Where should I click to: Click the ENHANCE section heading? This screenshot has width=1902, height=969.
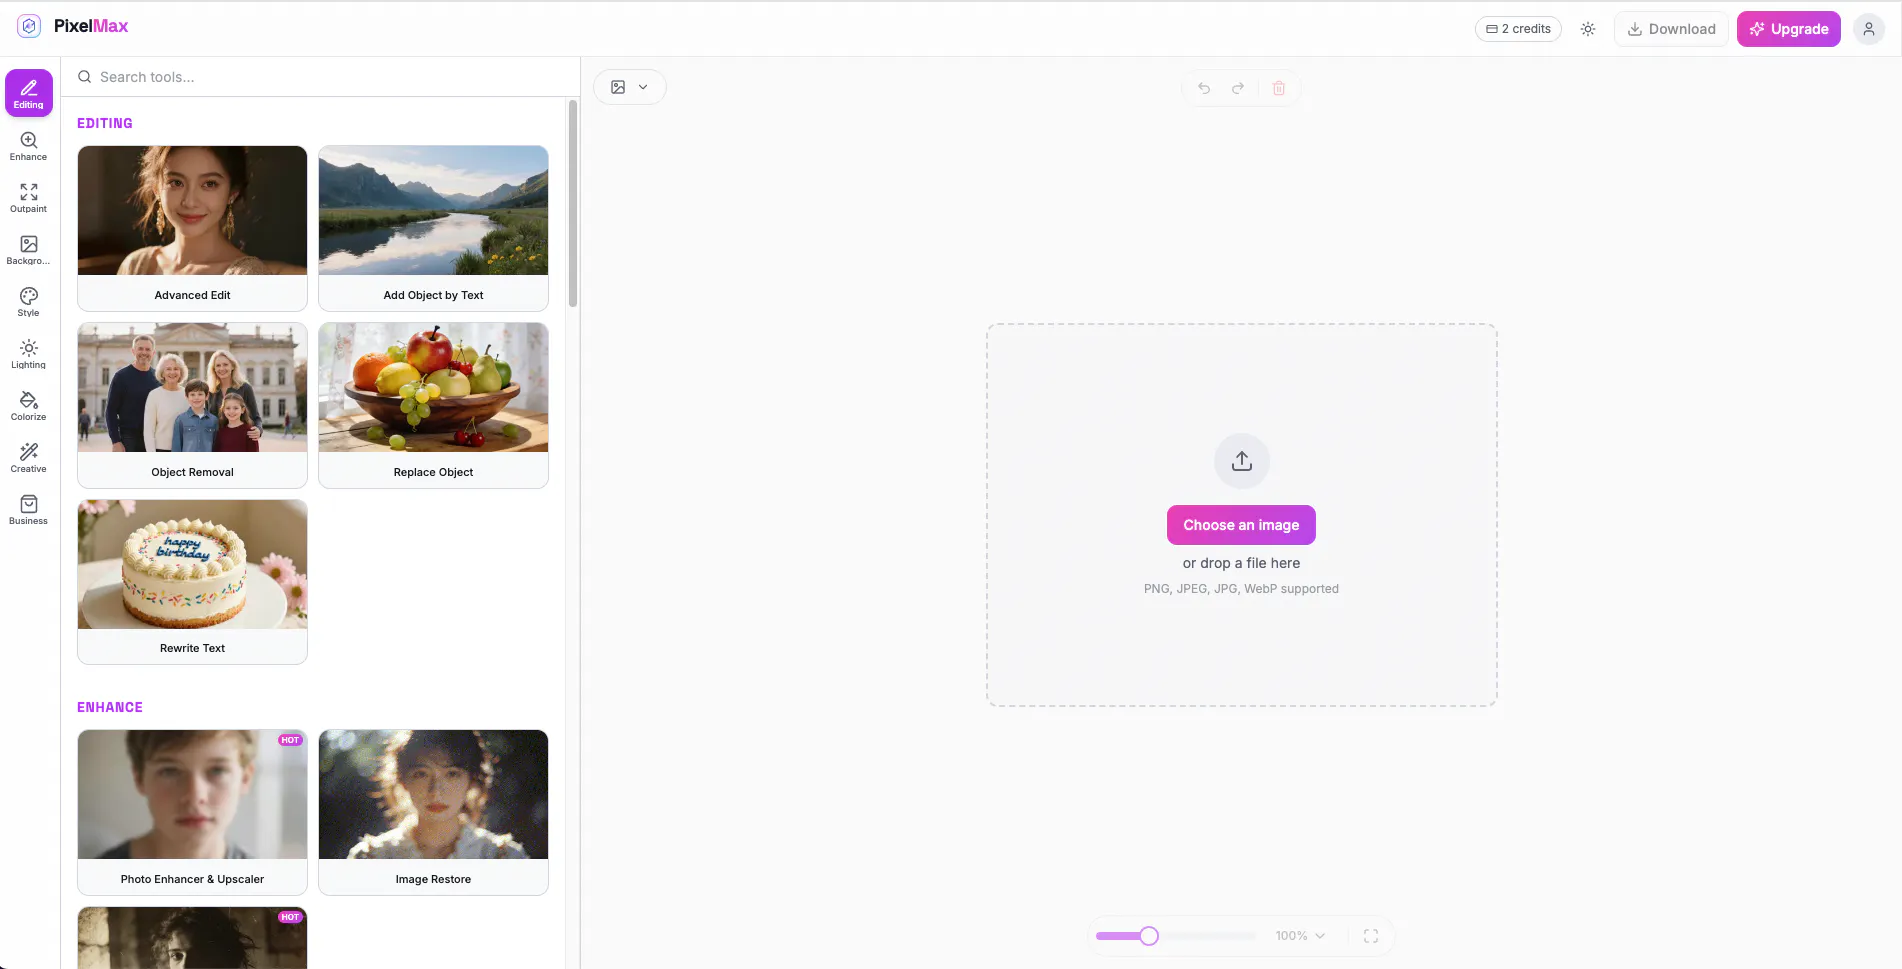[110, 707]
